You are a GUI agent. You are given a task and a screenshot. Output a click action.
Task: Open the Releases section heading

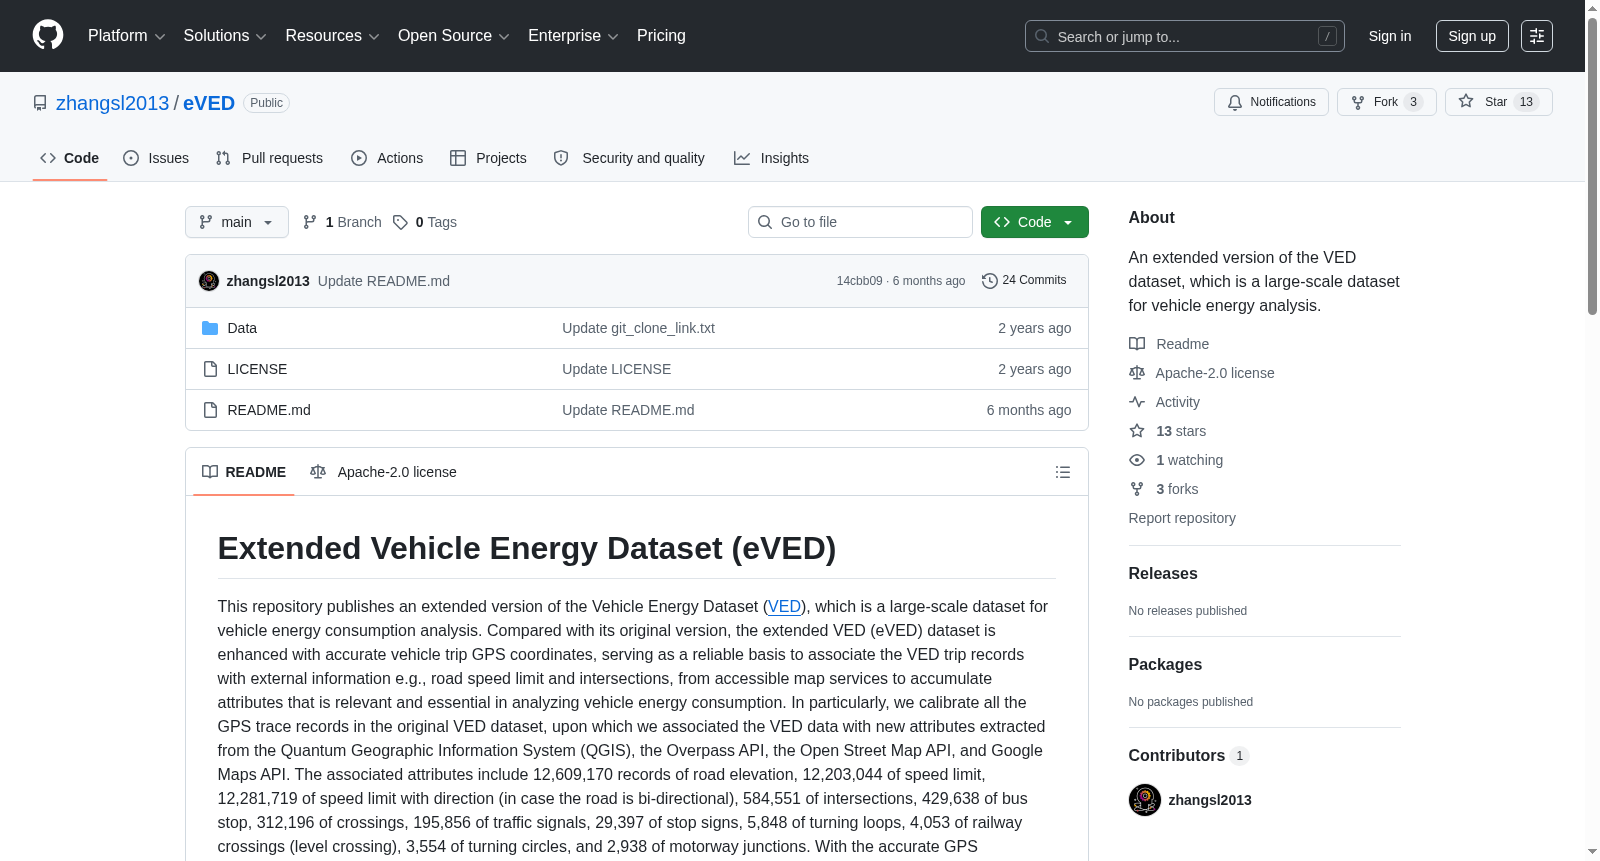pyautogui.click(x=1163, y=573)
